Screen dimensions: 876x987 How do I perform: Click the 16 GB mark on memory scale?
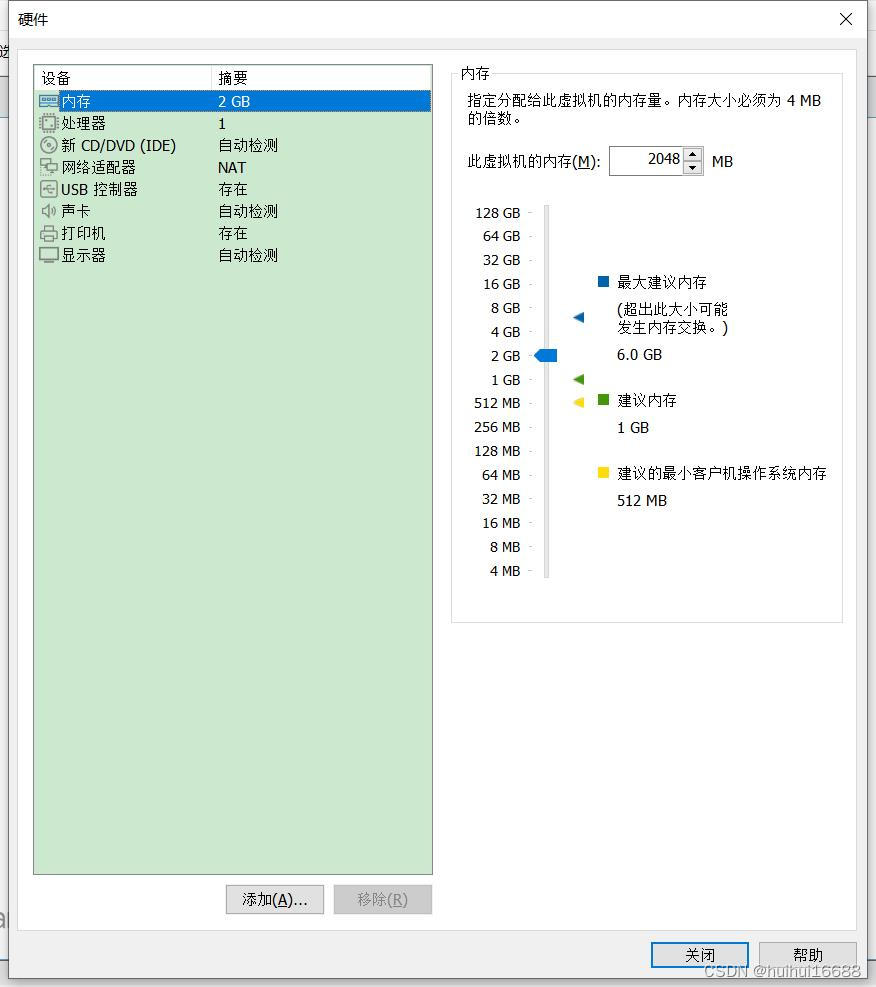pos(502,284)
